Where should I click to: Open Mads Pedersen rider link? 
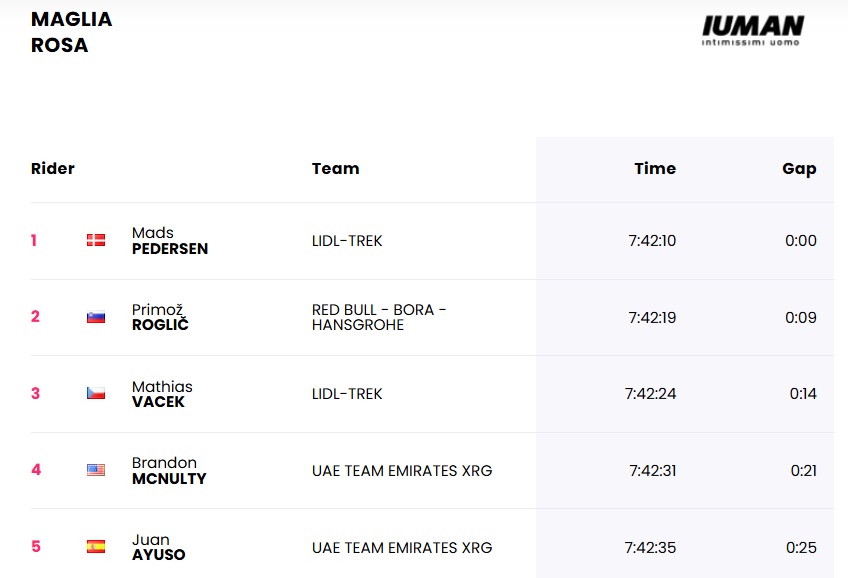click(x=169, y=241)
